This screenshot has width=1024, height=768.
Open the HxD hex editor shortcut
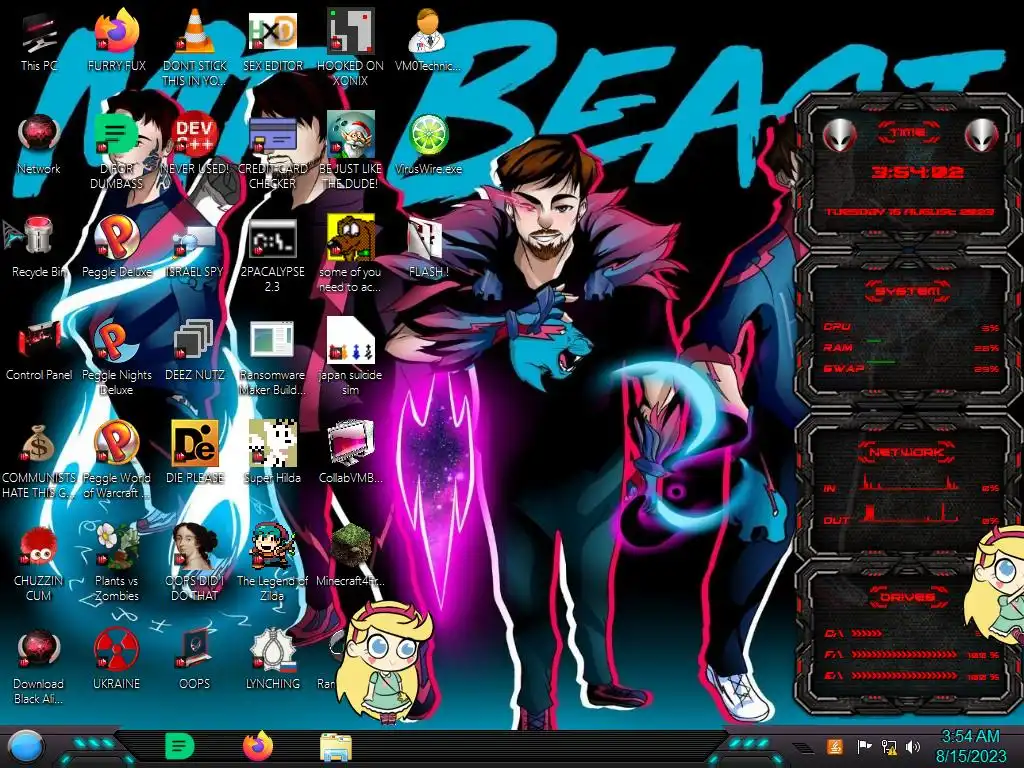point(272,41)
